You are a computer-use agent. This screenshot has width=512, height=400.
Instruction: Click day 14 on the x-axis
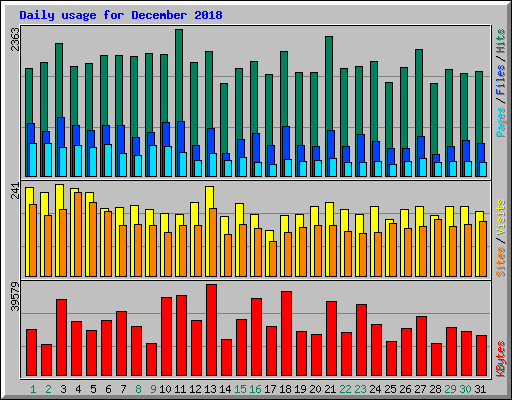click(x=225, y=389)
